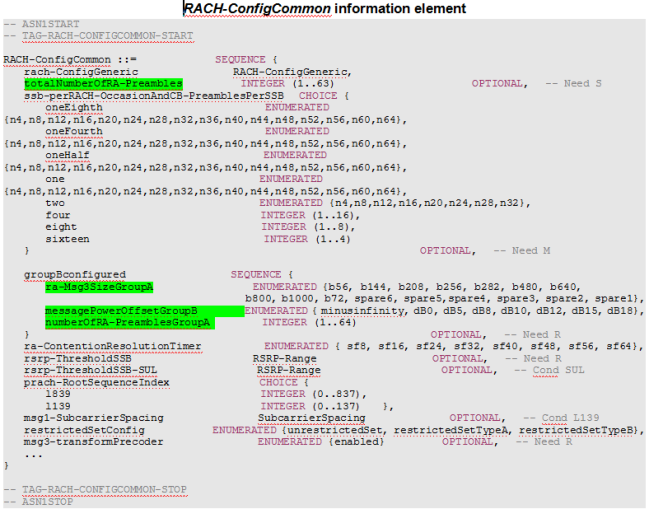Click the 'l839' choice name

coord(58,394)
